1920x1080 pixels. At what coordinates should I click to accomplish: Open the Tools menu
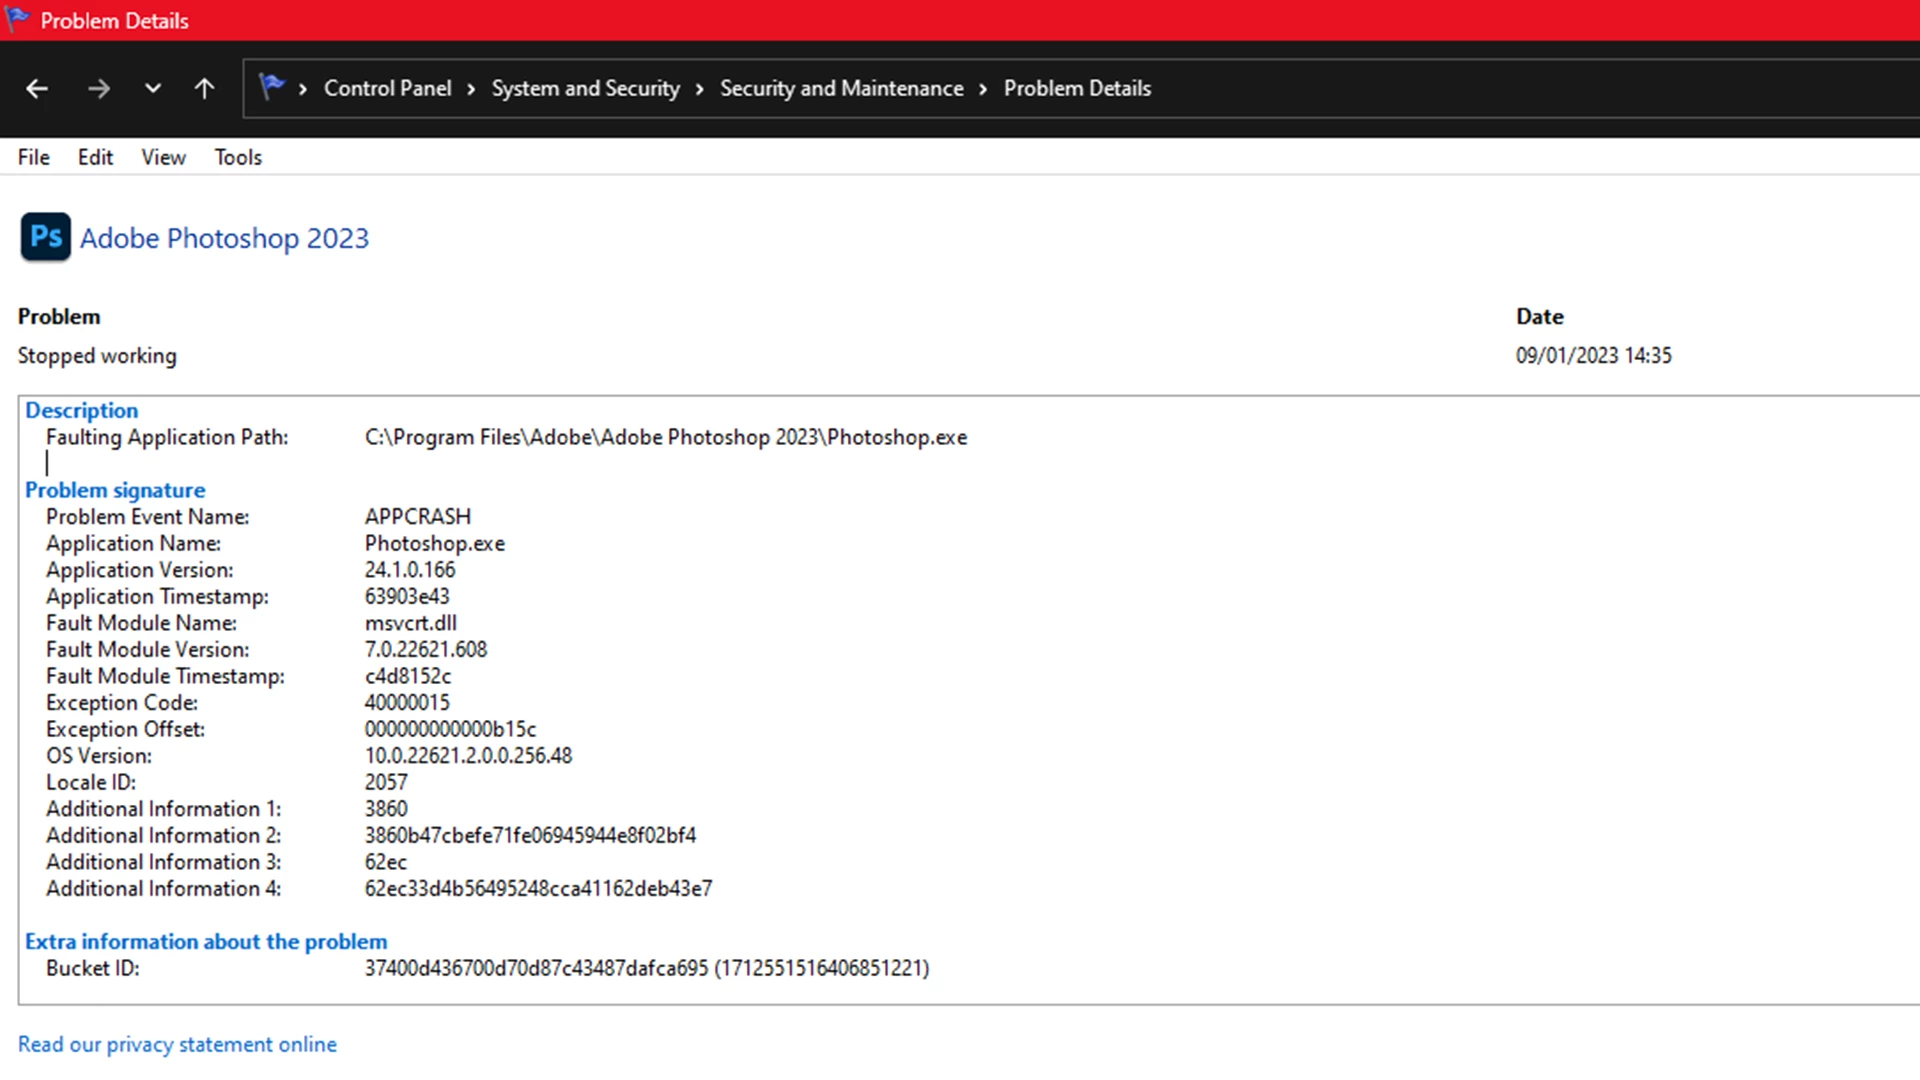(238, 157)
